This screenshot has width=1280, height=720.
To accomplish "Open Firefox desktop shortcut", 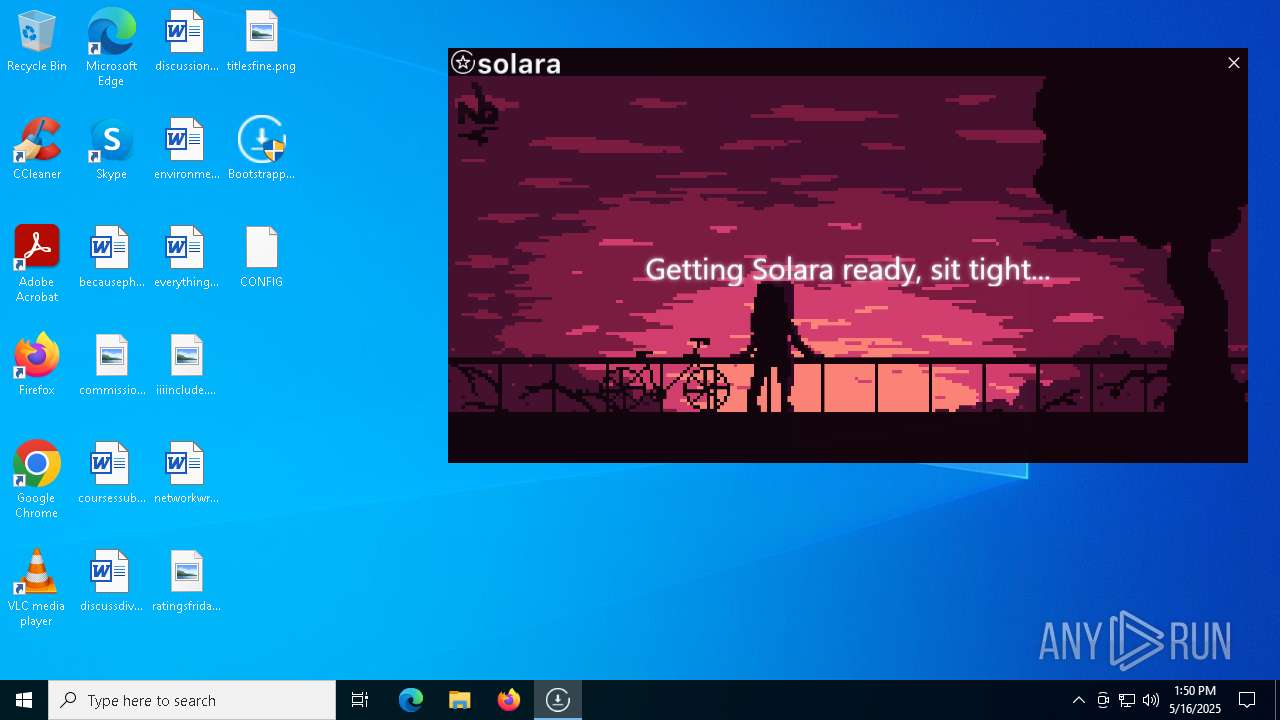I will 37,365.
